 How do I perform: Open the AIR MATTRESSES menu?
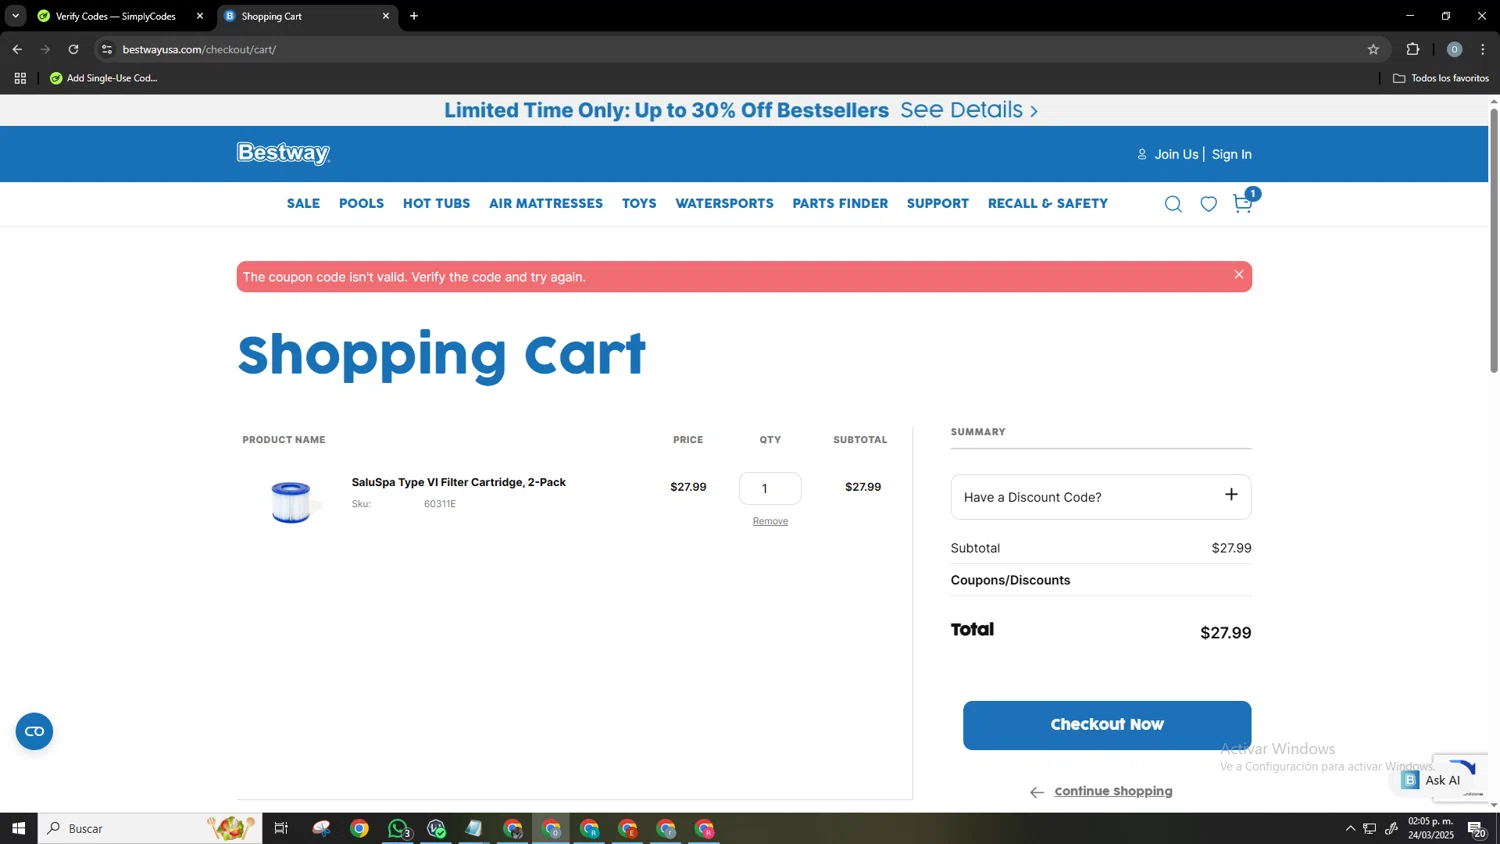546,203
